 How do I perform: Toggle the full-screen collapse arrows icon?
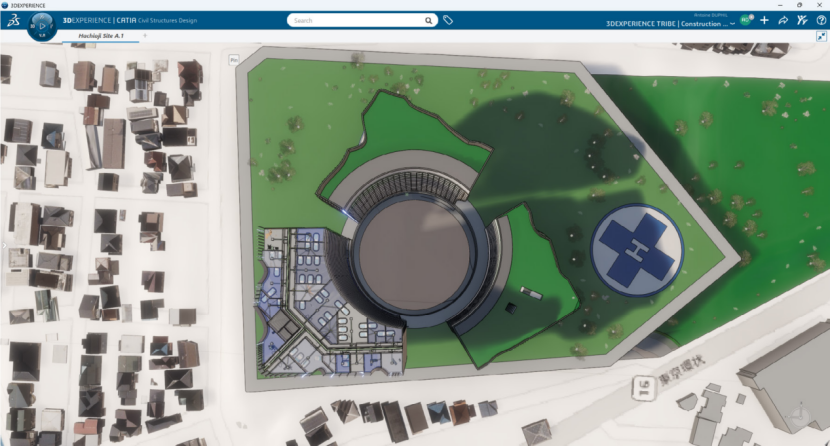click(822, 36)
